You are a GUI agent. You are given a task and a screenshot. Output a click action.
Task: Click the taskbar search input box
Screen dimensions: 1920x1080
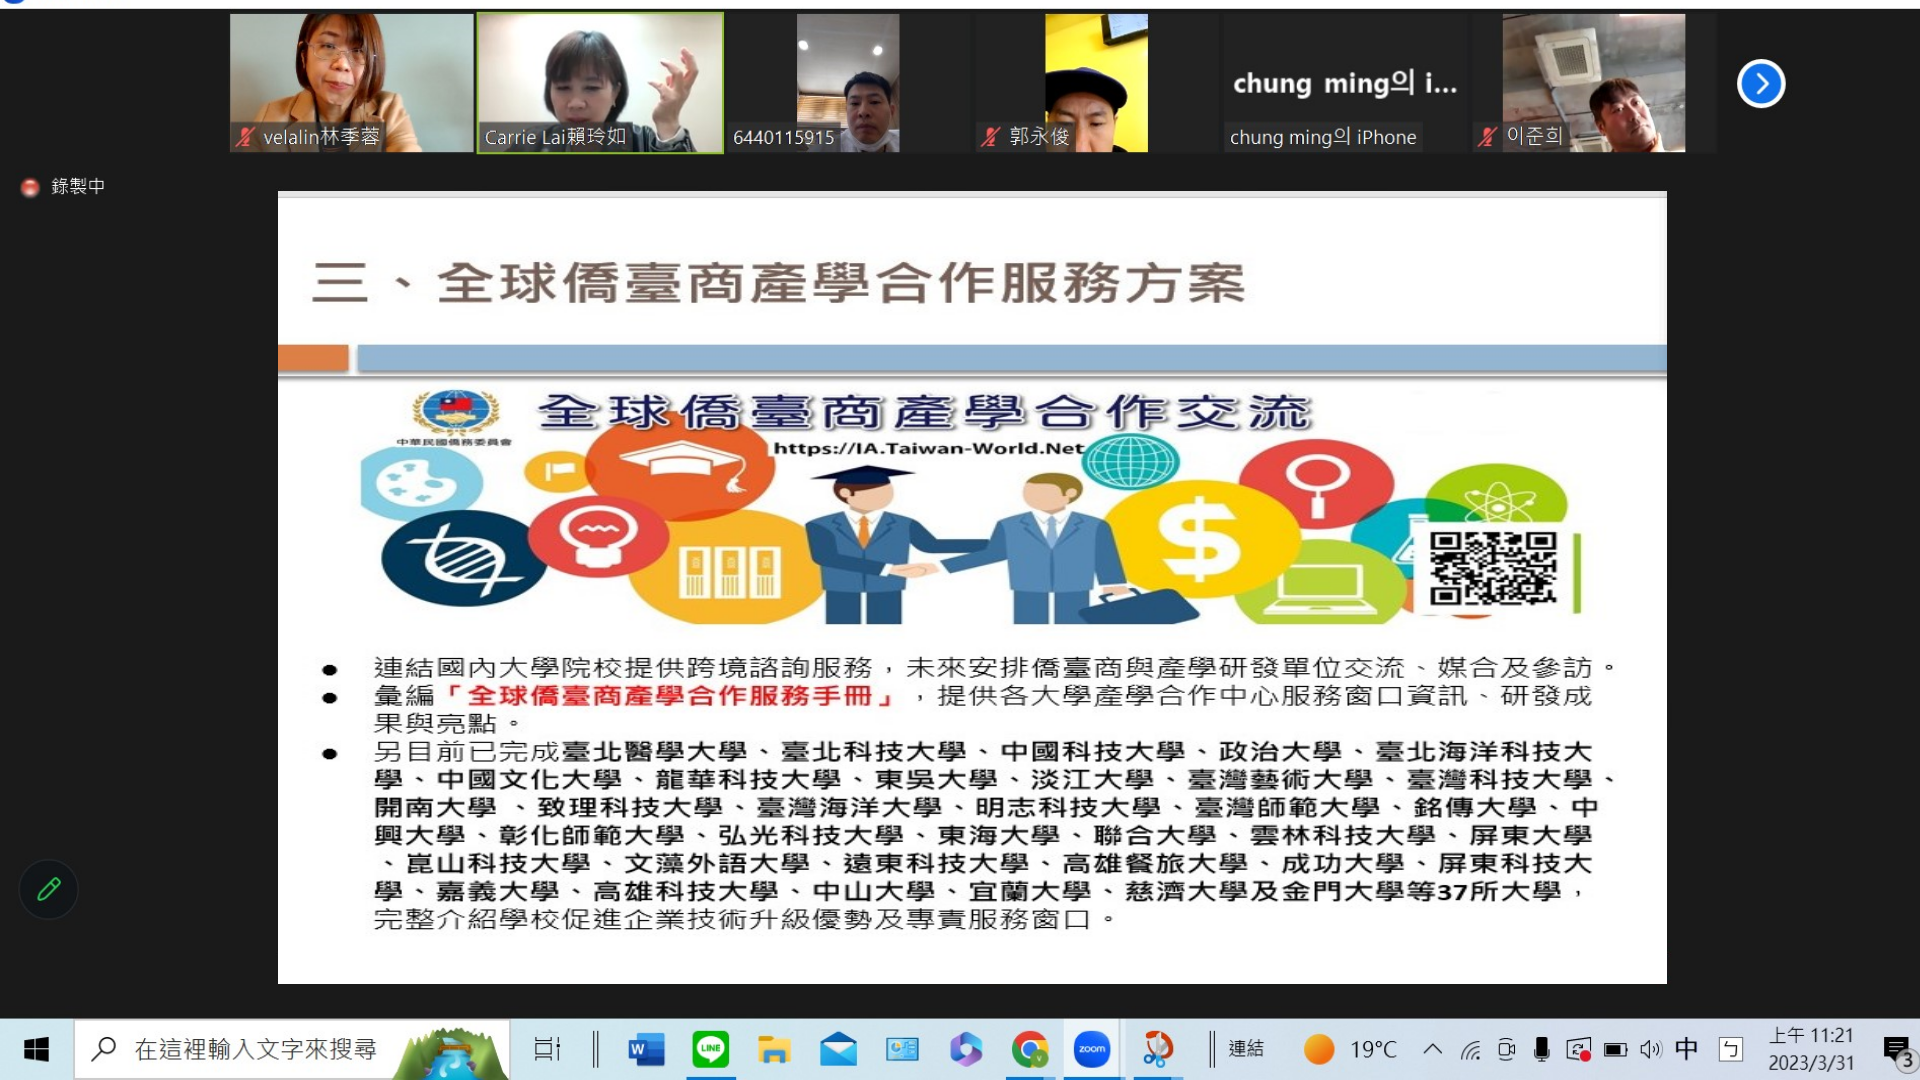point(256,1049)
